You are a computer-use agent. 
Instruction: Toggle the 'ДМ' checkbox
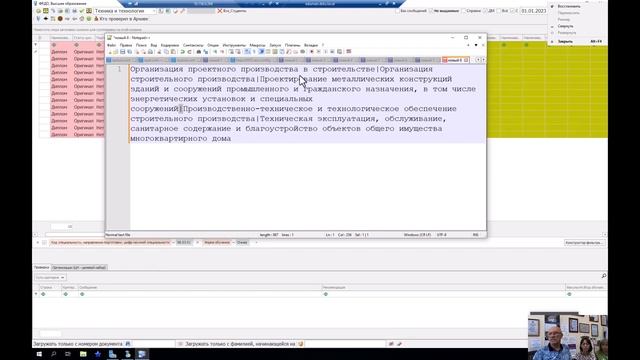click(485, 11)
